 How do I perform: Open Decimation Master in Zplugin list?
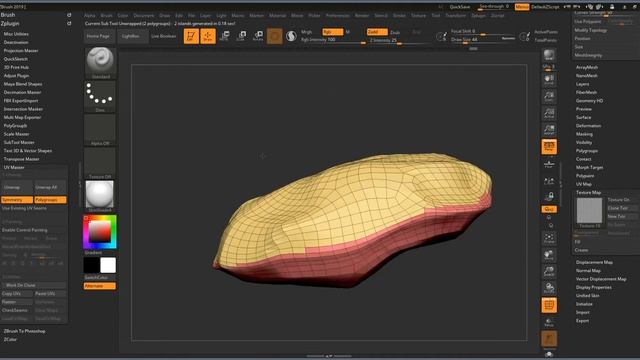[x=22, y=92]
